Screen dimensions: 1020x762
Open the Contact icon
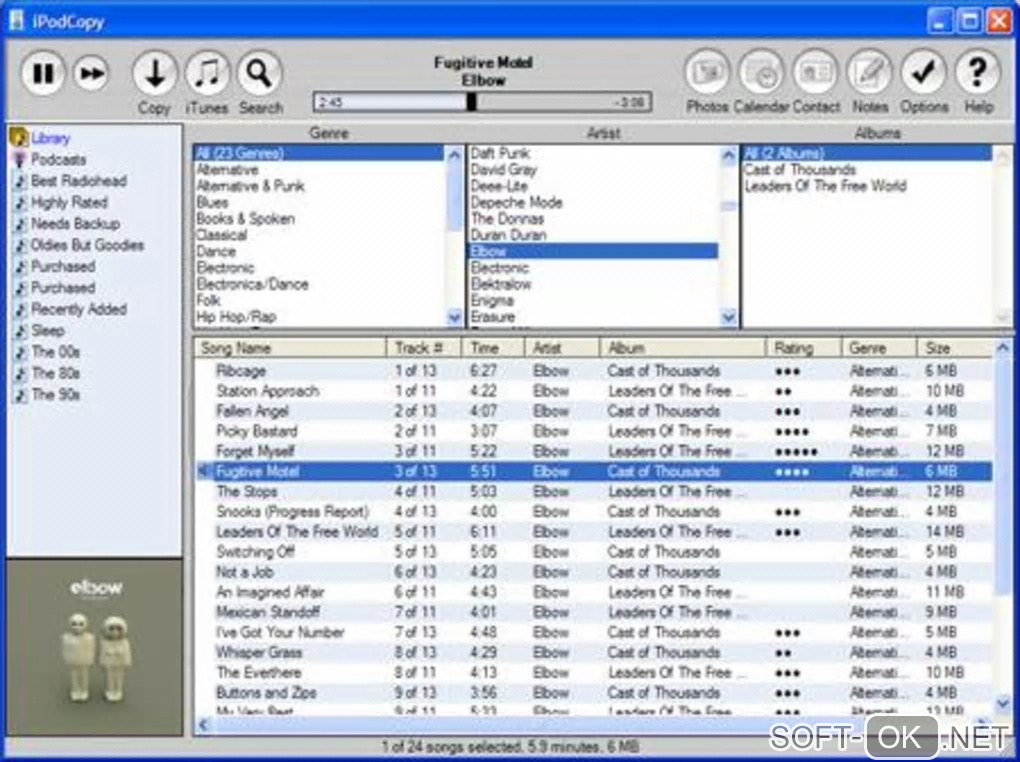click(815, 72)
